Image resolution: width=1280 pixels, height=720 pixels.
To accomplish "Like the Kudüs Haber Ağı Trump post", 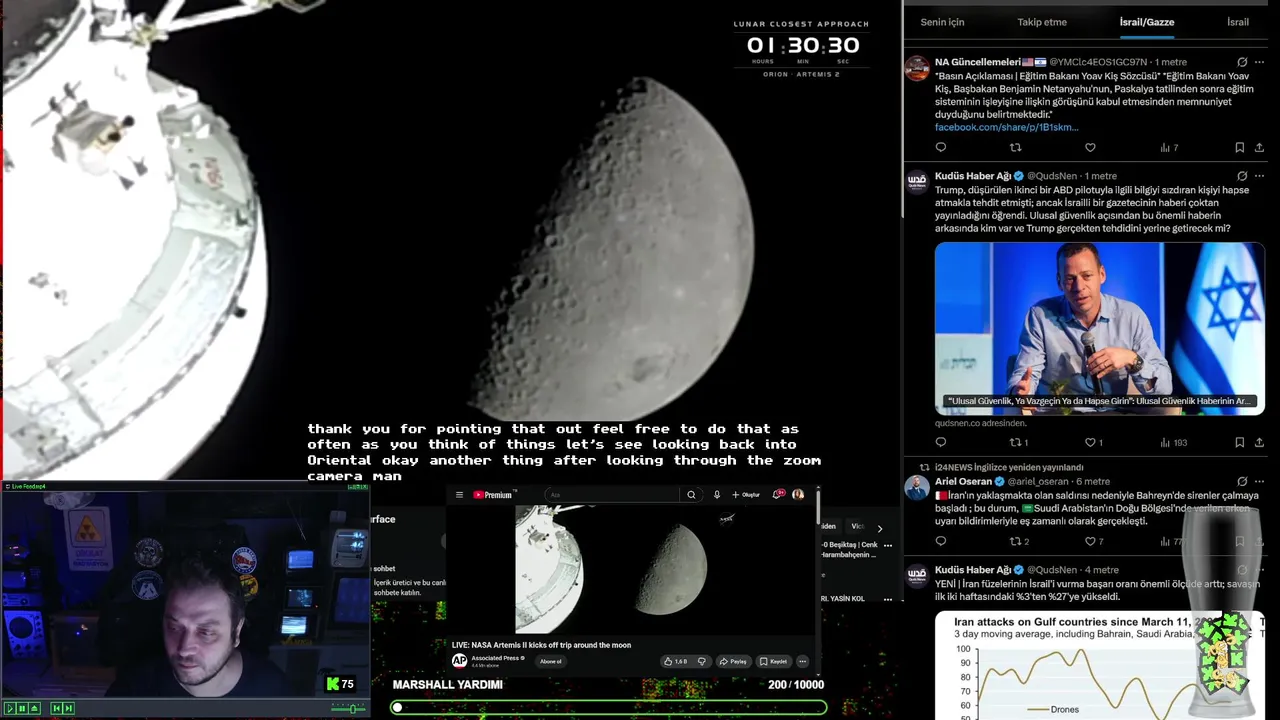I will tap(1094, 442).
